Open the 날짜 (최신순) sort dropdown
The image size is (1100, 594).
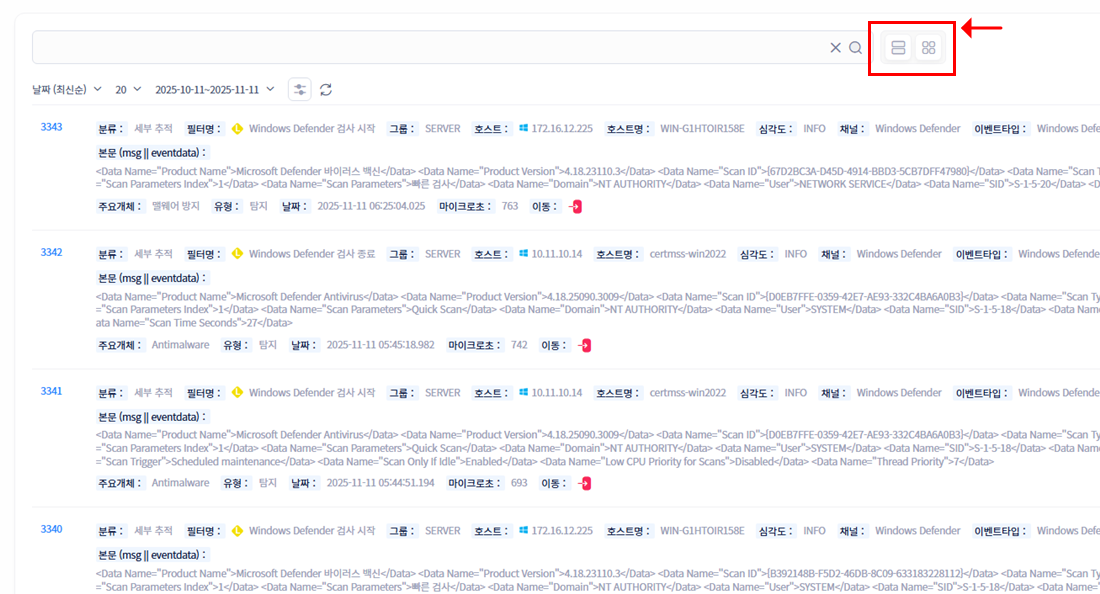click(x=67, y=90)
